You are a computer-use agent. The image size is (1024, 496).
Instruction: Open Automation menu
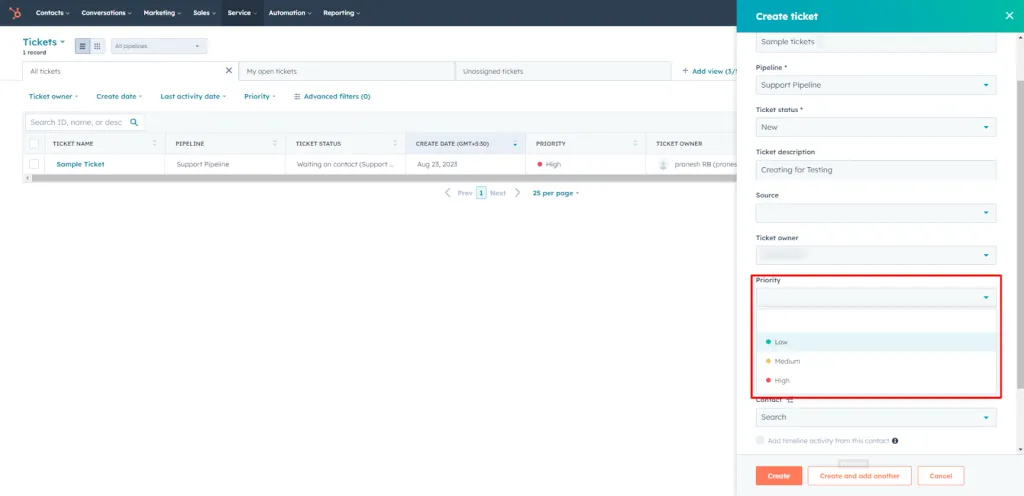click(290, 13)
